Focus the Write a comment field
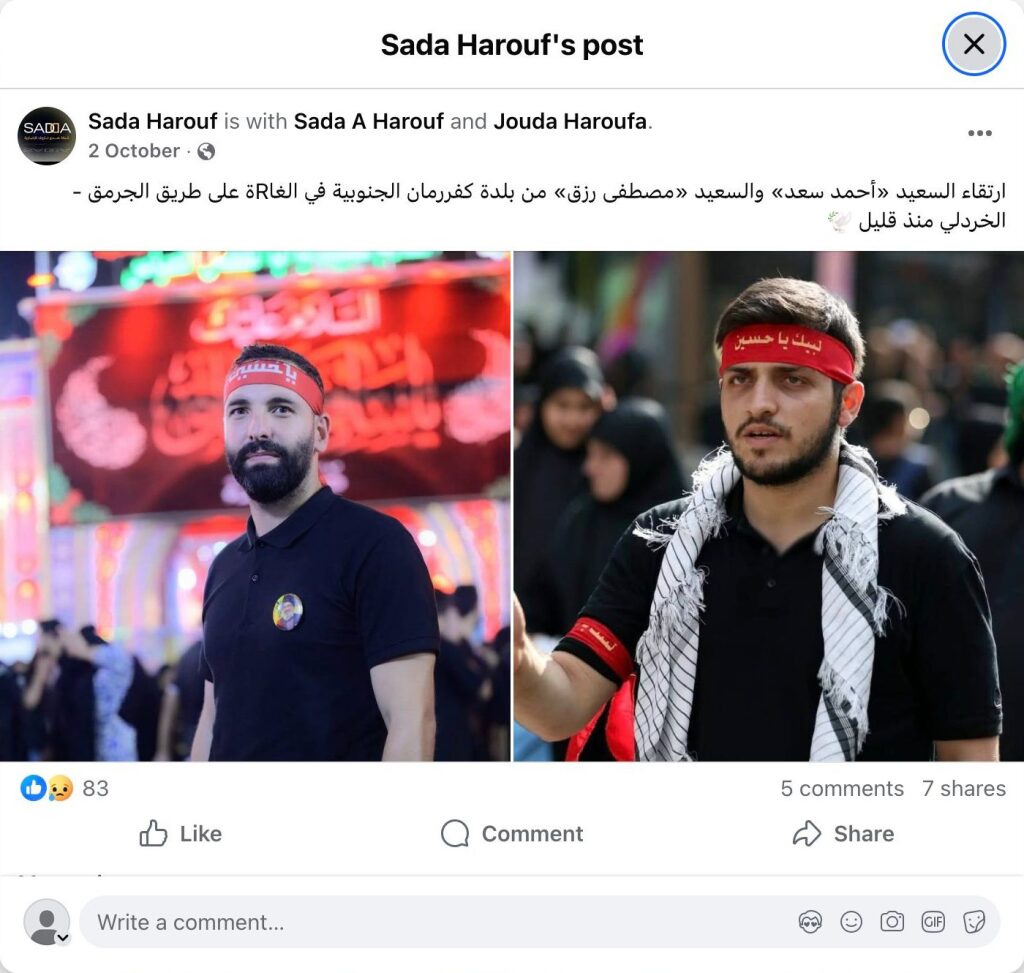1024x973 pixels. point(539,922)
